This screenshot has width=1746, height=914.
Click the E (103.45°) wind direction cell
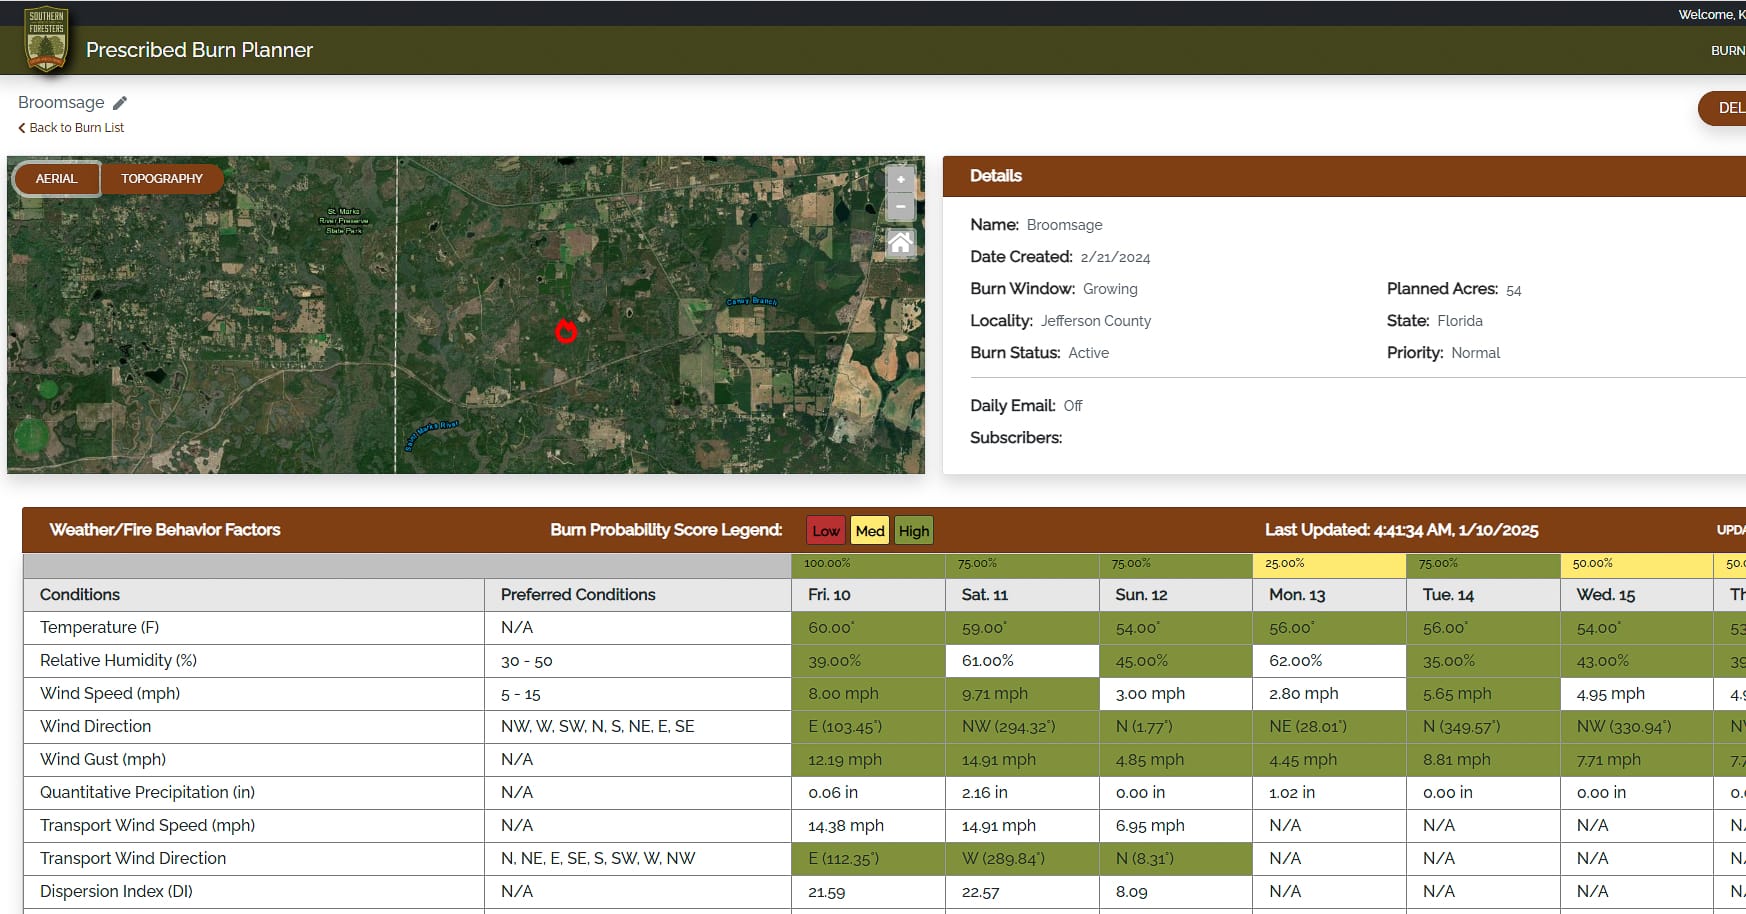pyautogui.click(x=868, y=727)
